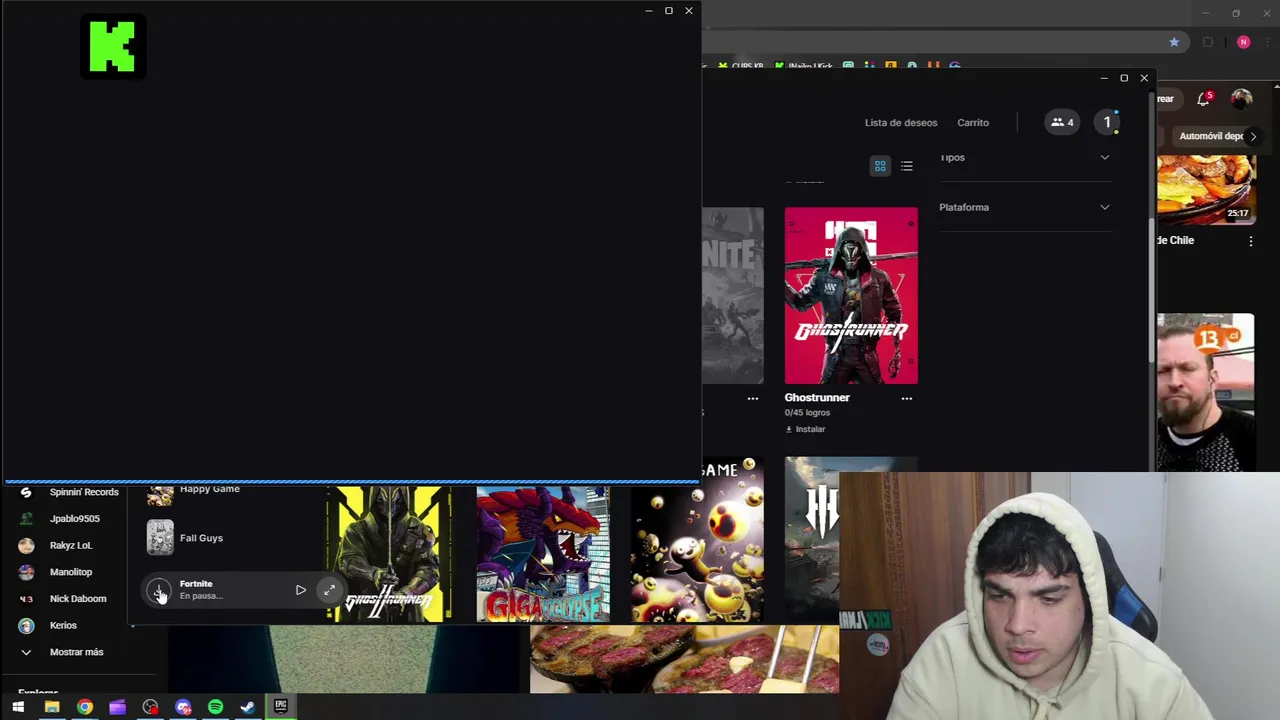
Task: Open the Epic Games friends list icon
Action: [1061, 122]
